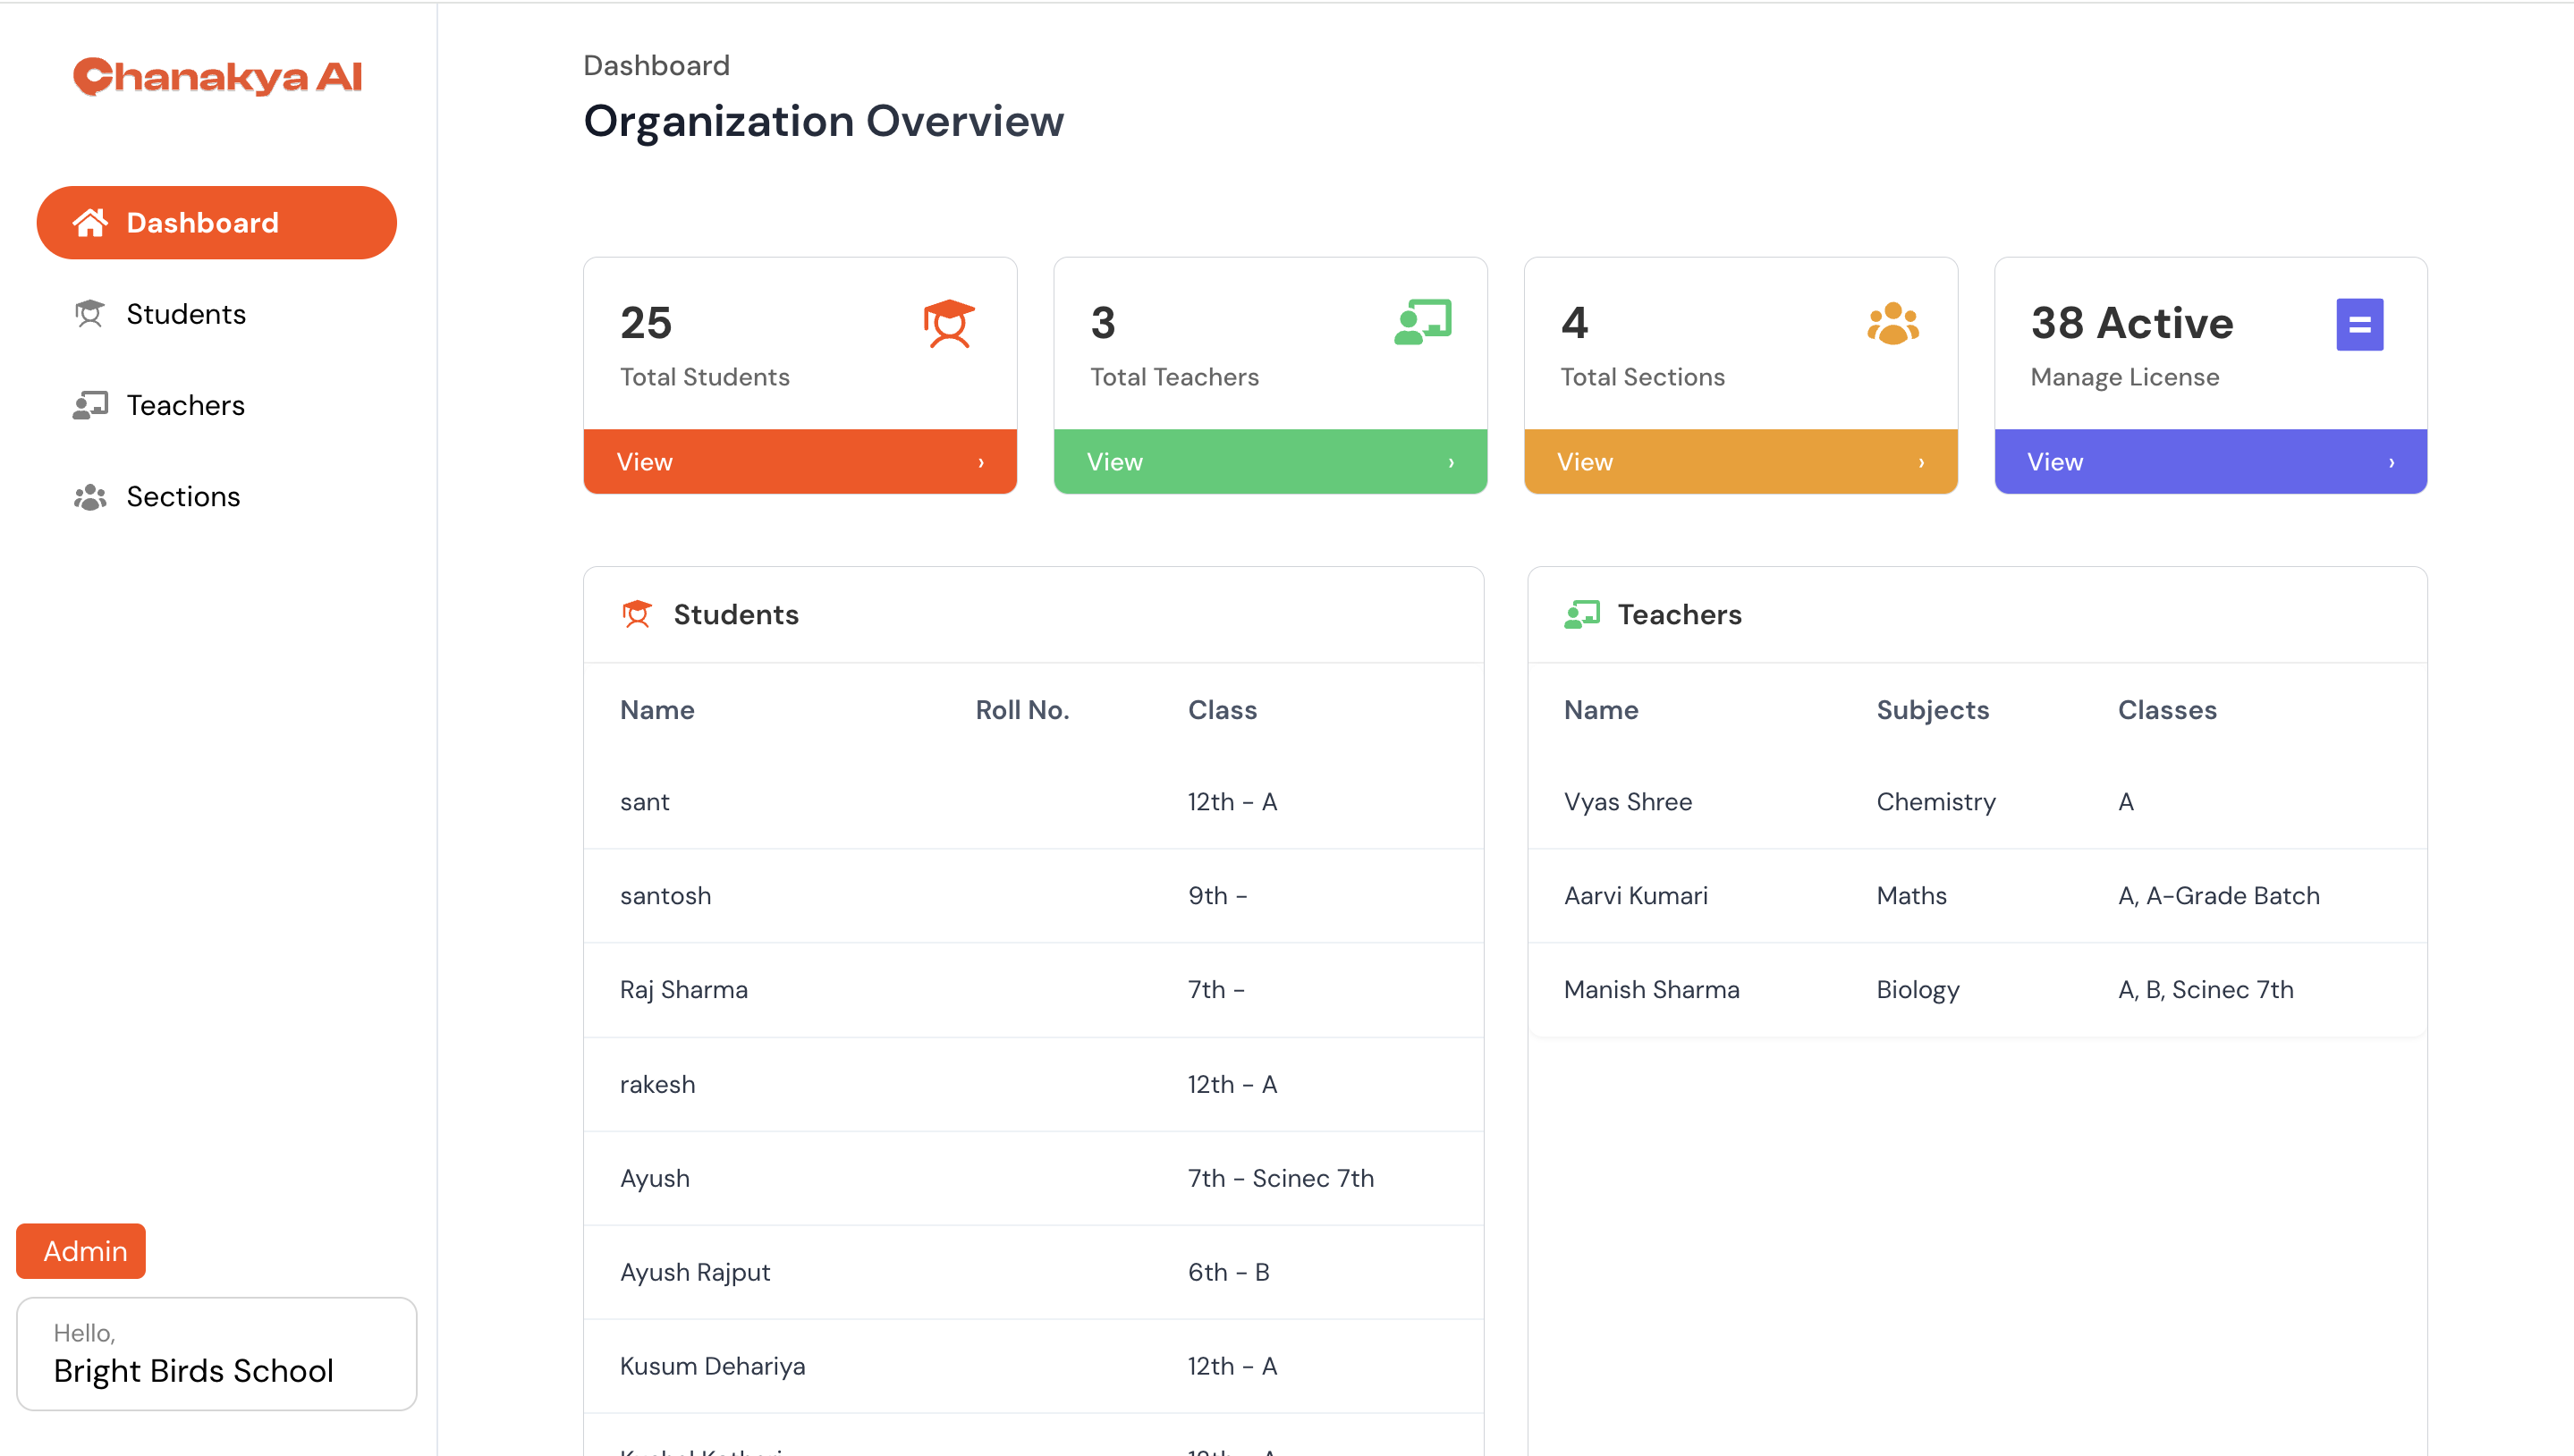
Task: Click the 'Organization Overview' heading
Action: click(x=823, y=122)
